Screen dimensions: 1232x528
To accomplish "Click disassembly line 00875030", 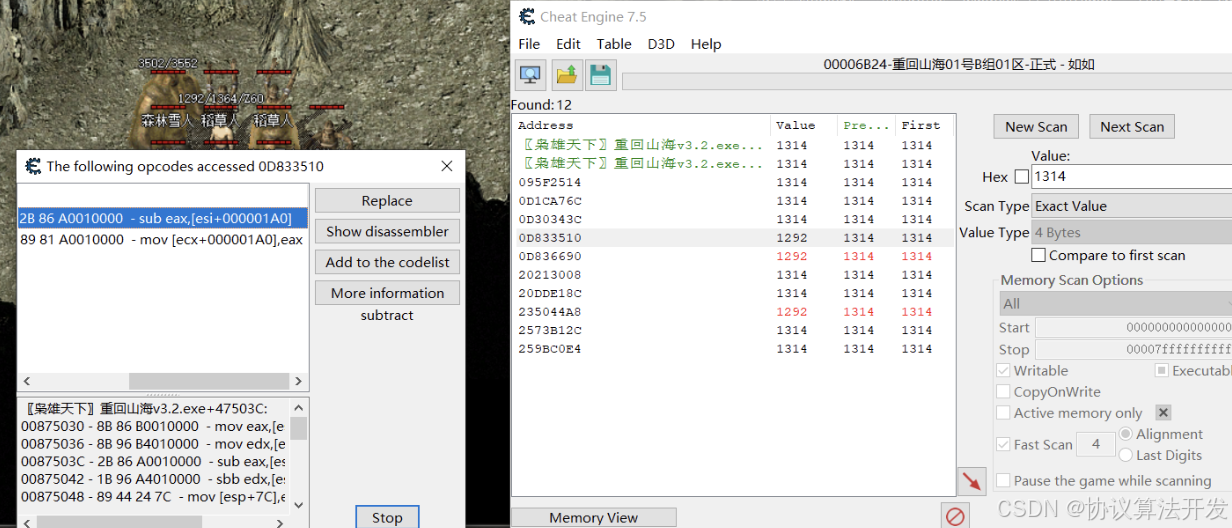I will click(x=154, y=426).
